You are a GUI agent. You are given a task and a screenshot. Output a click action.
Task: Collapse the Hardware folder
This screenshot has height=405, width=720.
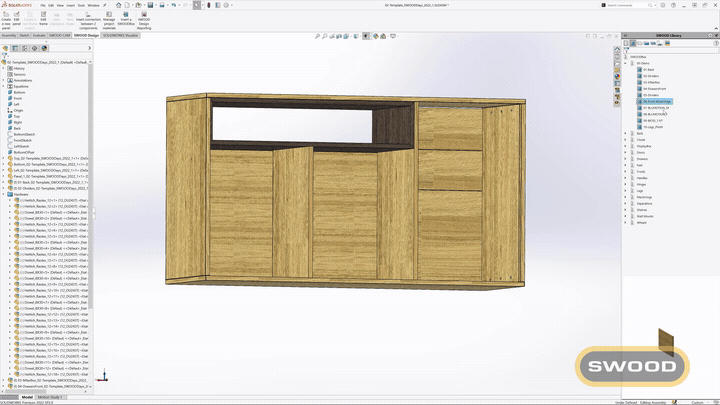pos(4,194)
